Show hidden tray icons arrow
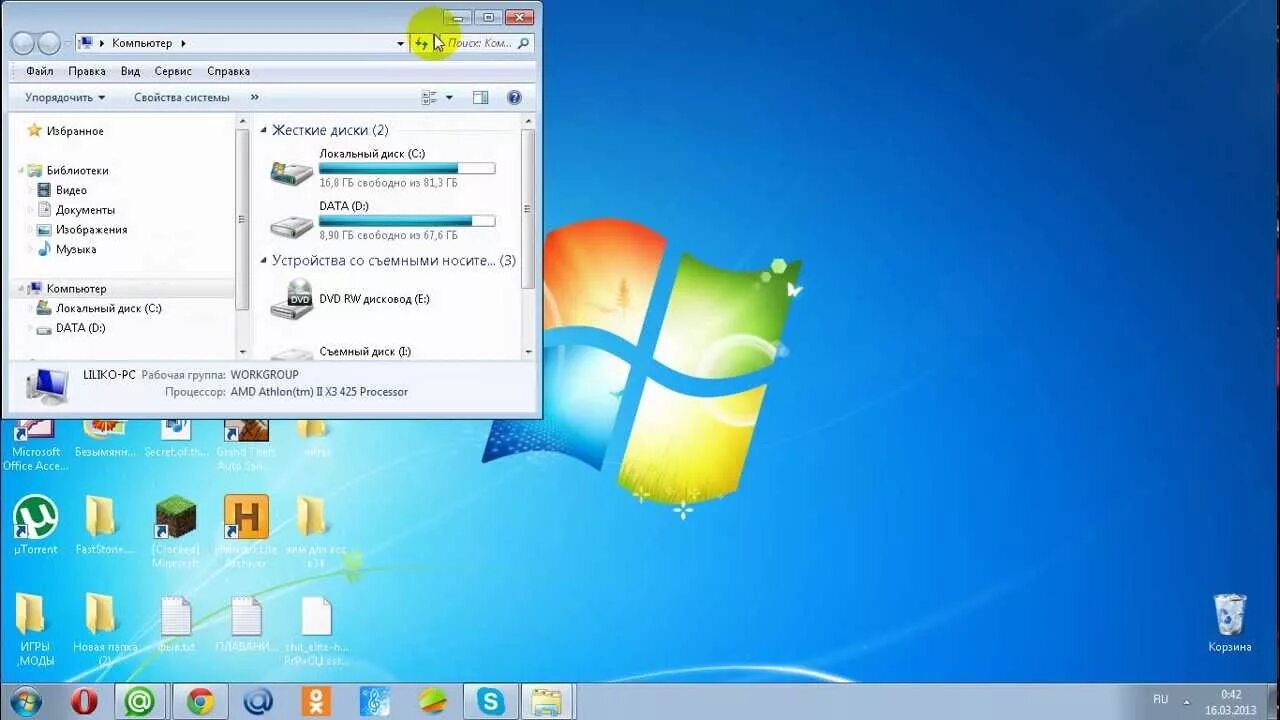 (1187, 701)
